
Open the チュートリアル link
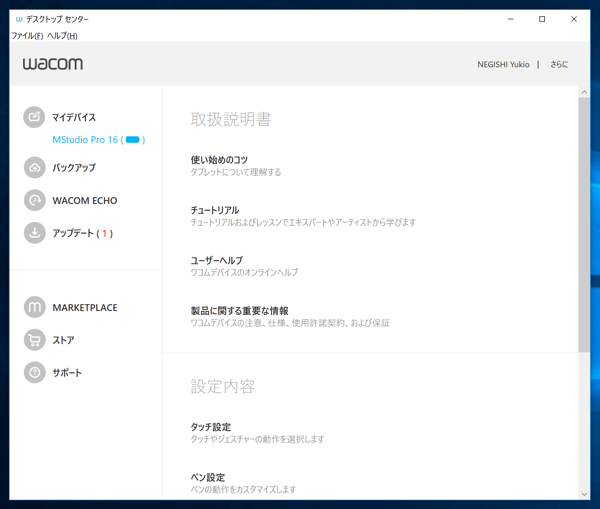[x=215, y=210]
